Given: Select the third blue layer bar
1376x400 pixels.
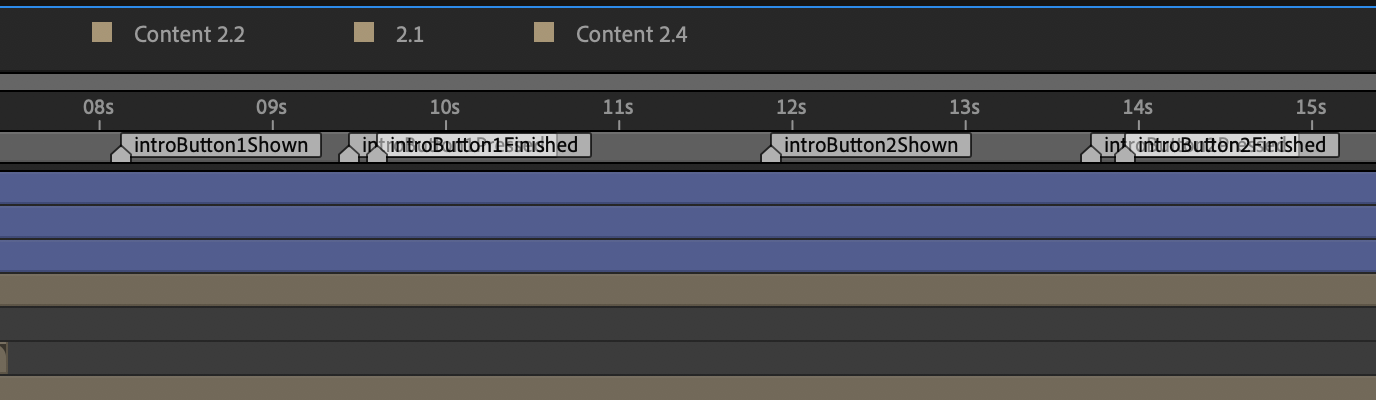Looking at the screenshot, I should [x=688, y=255].
